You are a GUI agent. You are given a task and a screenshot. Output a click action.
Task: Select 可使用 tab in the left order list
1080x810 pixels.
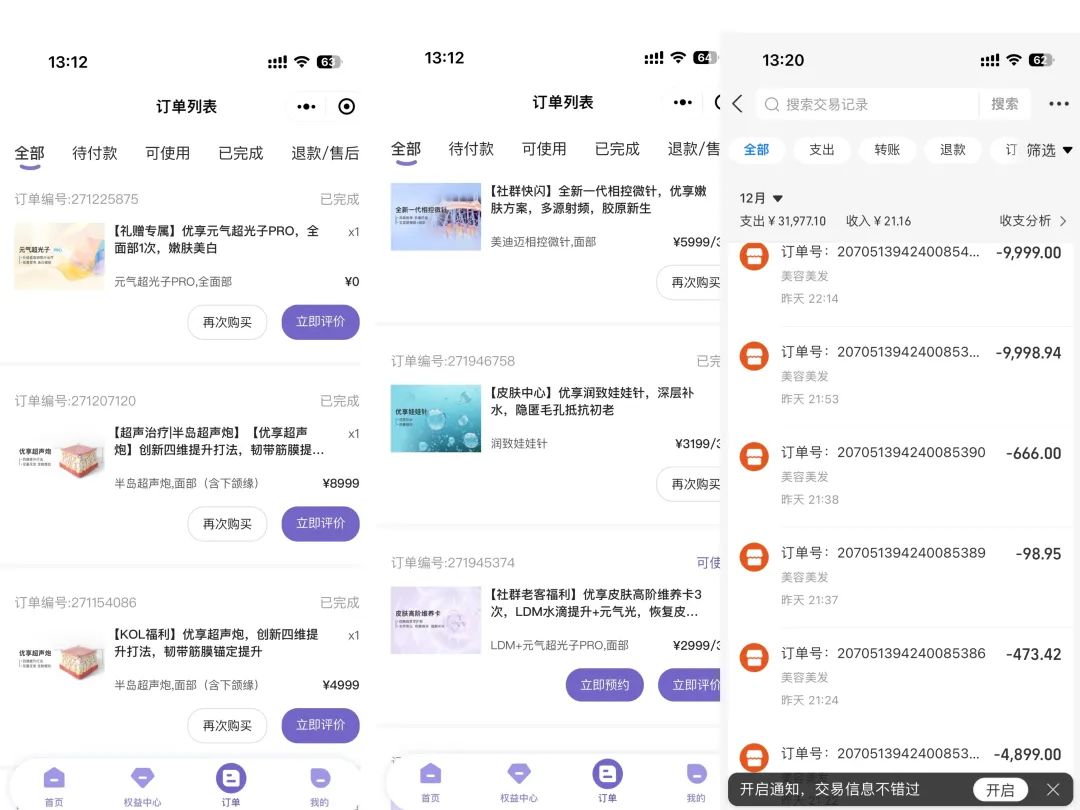(x=168, y=153)
